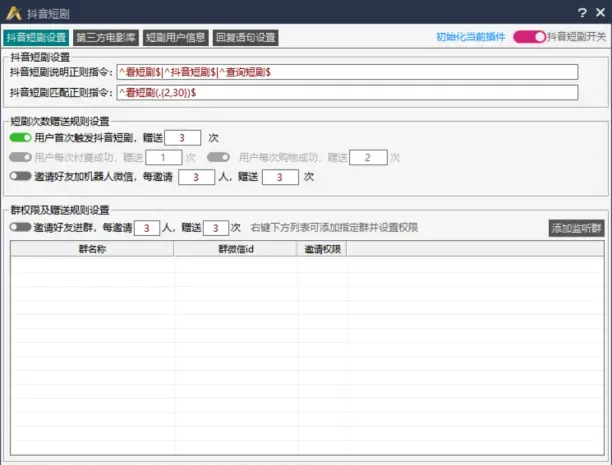Click the 进群 赠送 count field
Image resolution: width=612 pixels, height=465 pixels.
pyautogui.click(x=216, y=228)
